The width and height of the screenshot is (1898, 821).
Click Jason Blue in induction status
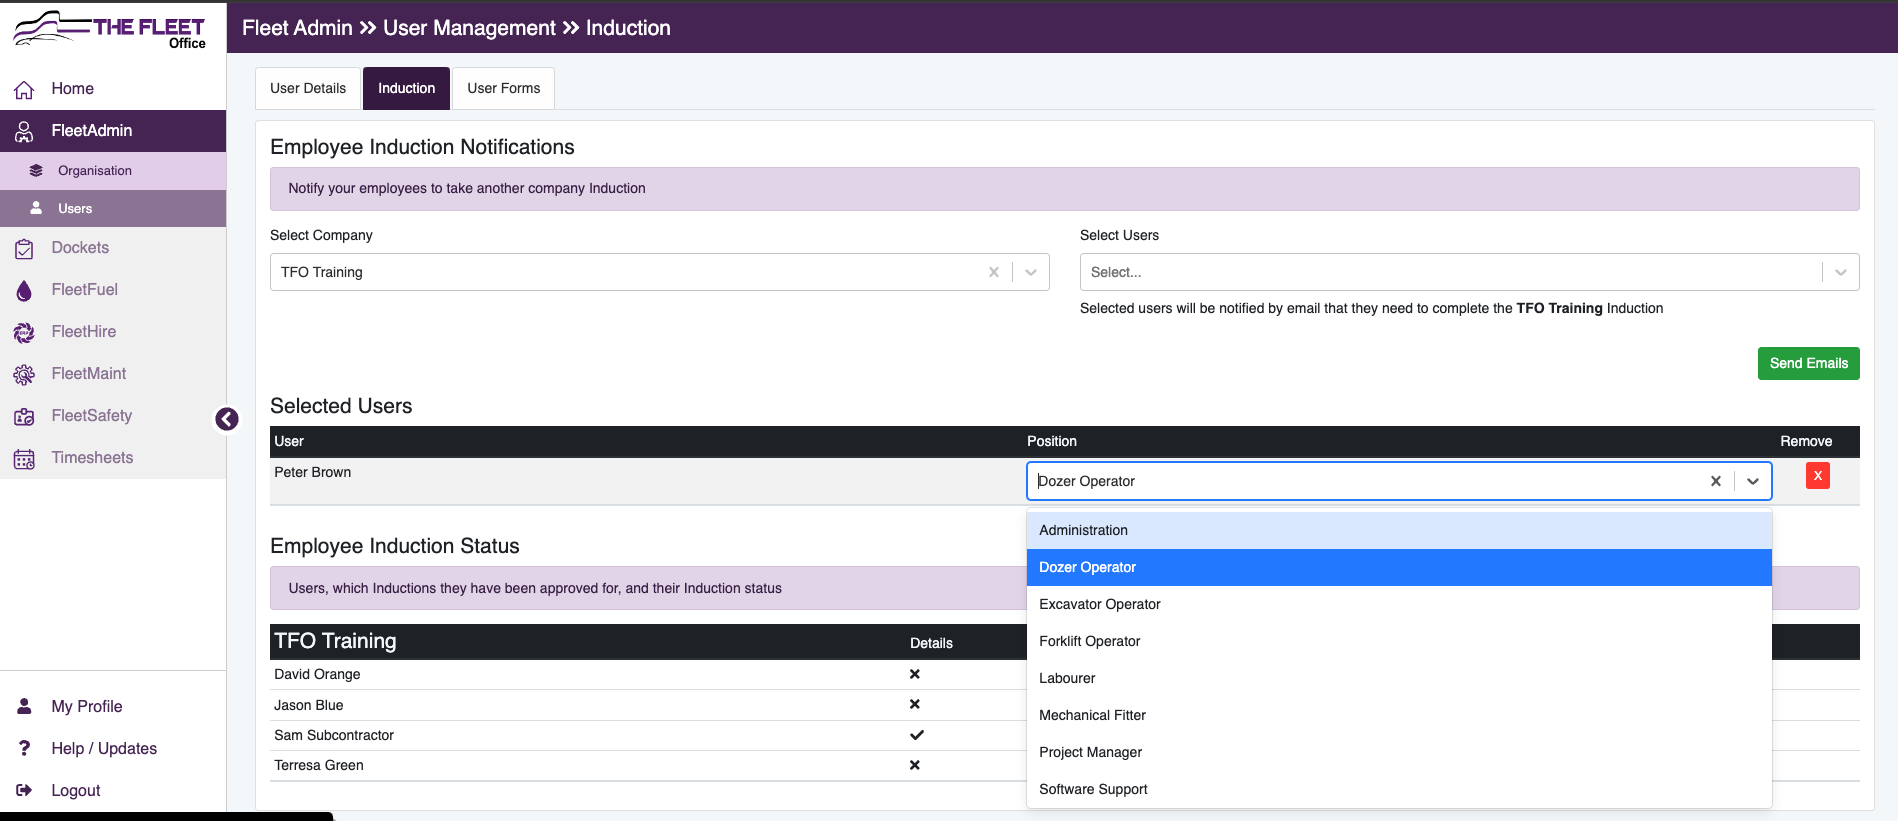309,705
